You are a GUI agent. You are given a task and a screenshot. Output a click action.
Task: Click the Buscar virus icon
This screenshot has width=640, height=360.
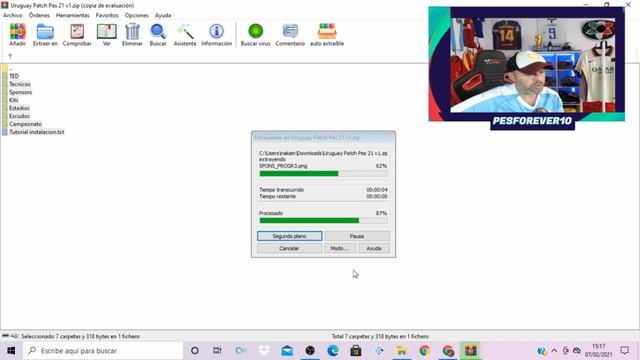point(256,34)
